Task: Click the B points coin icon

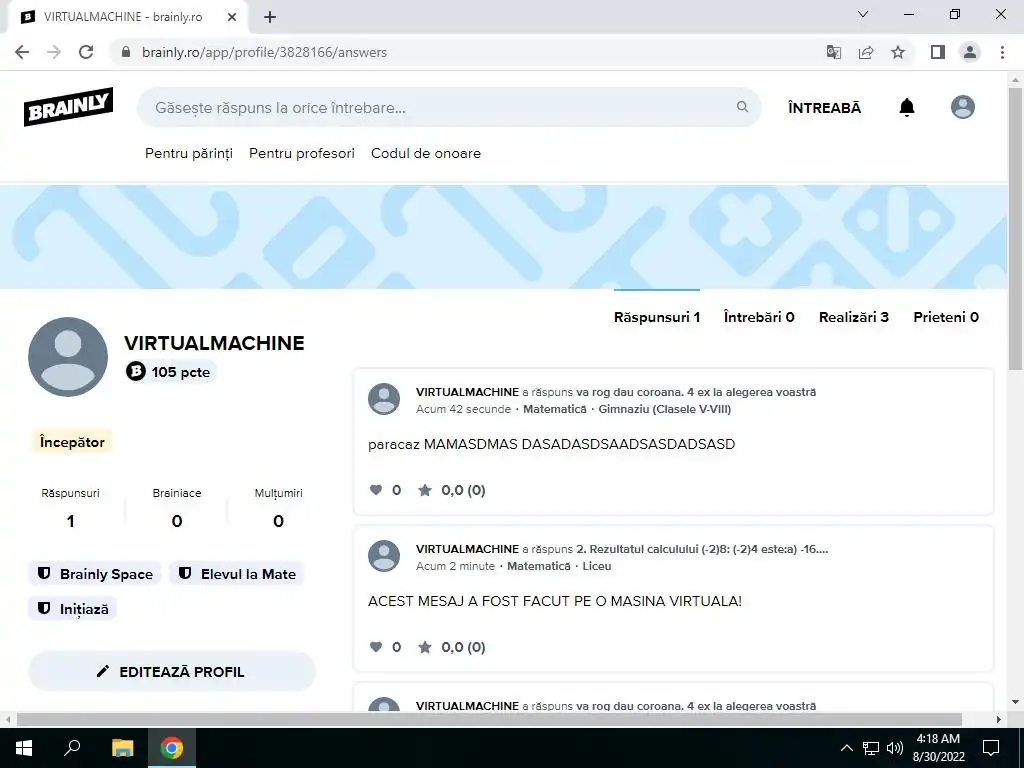Action: 136,372
